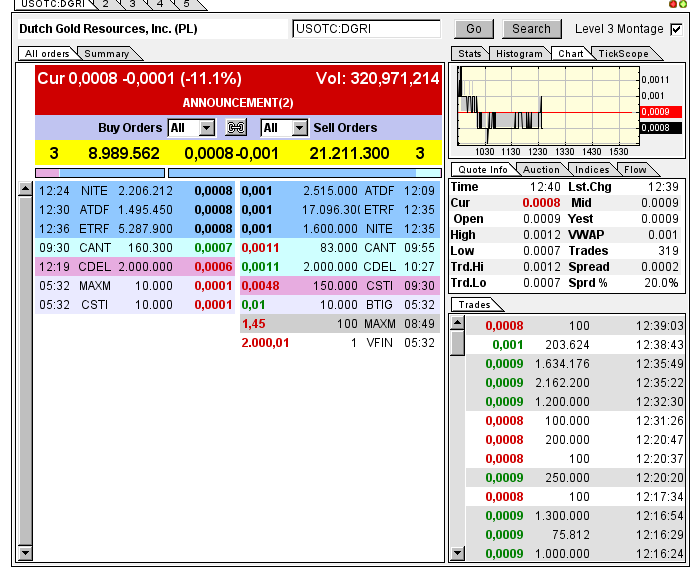Image resolution: width=693 pixels, height=567 pixels.
Task: Click the Go button
Action: (x=474, y=29)
